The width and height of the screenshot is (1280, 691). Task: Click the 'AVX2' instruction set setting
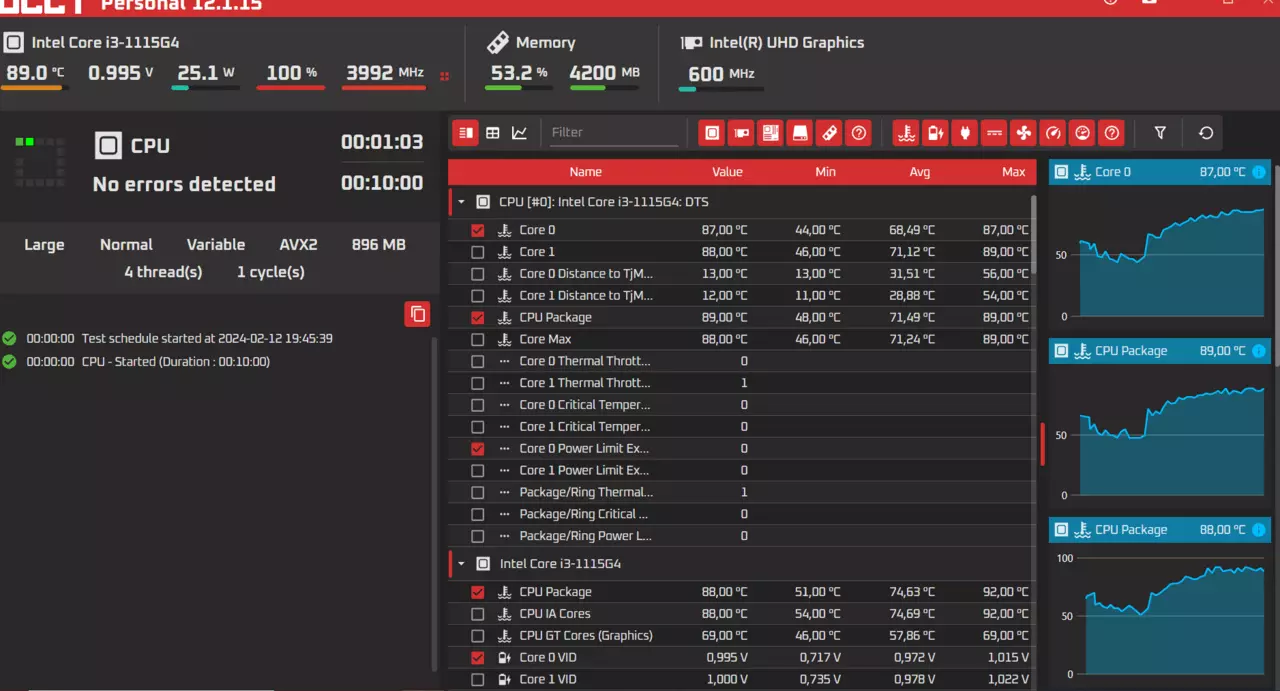(x=298, y=245)
